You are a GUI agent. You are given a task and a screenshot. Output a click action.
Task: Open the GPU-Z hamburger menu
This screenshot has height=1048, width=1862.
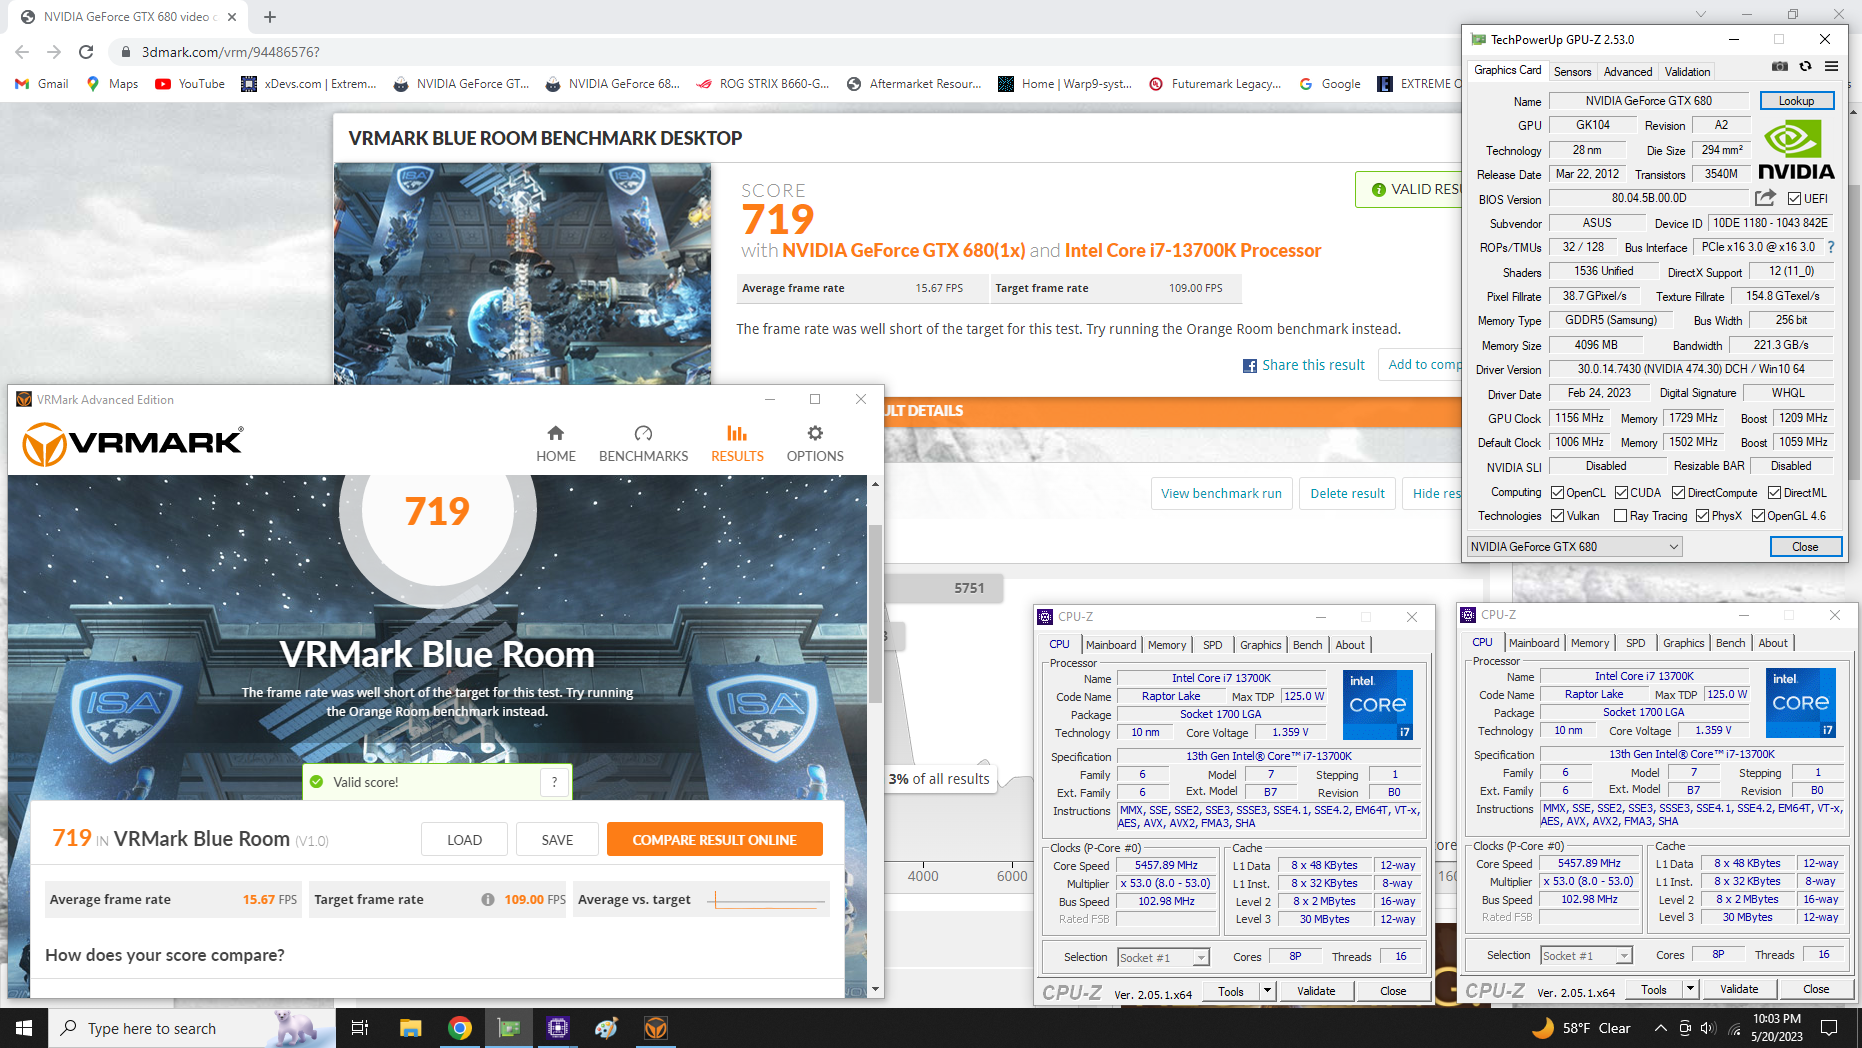click(x=1831, y=67)
